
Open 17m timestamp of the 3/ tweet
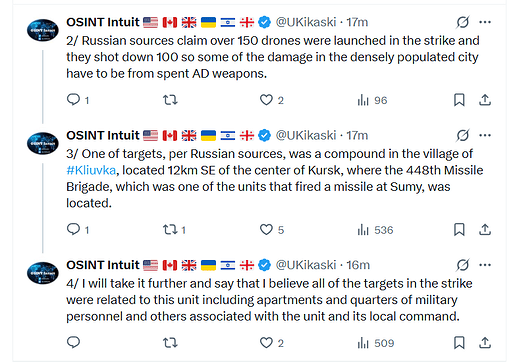click(357, 135)
